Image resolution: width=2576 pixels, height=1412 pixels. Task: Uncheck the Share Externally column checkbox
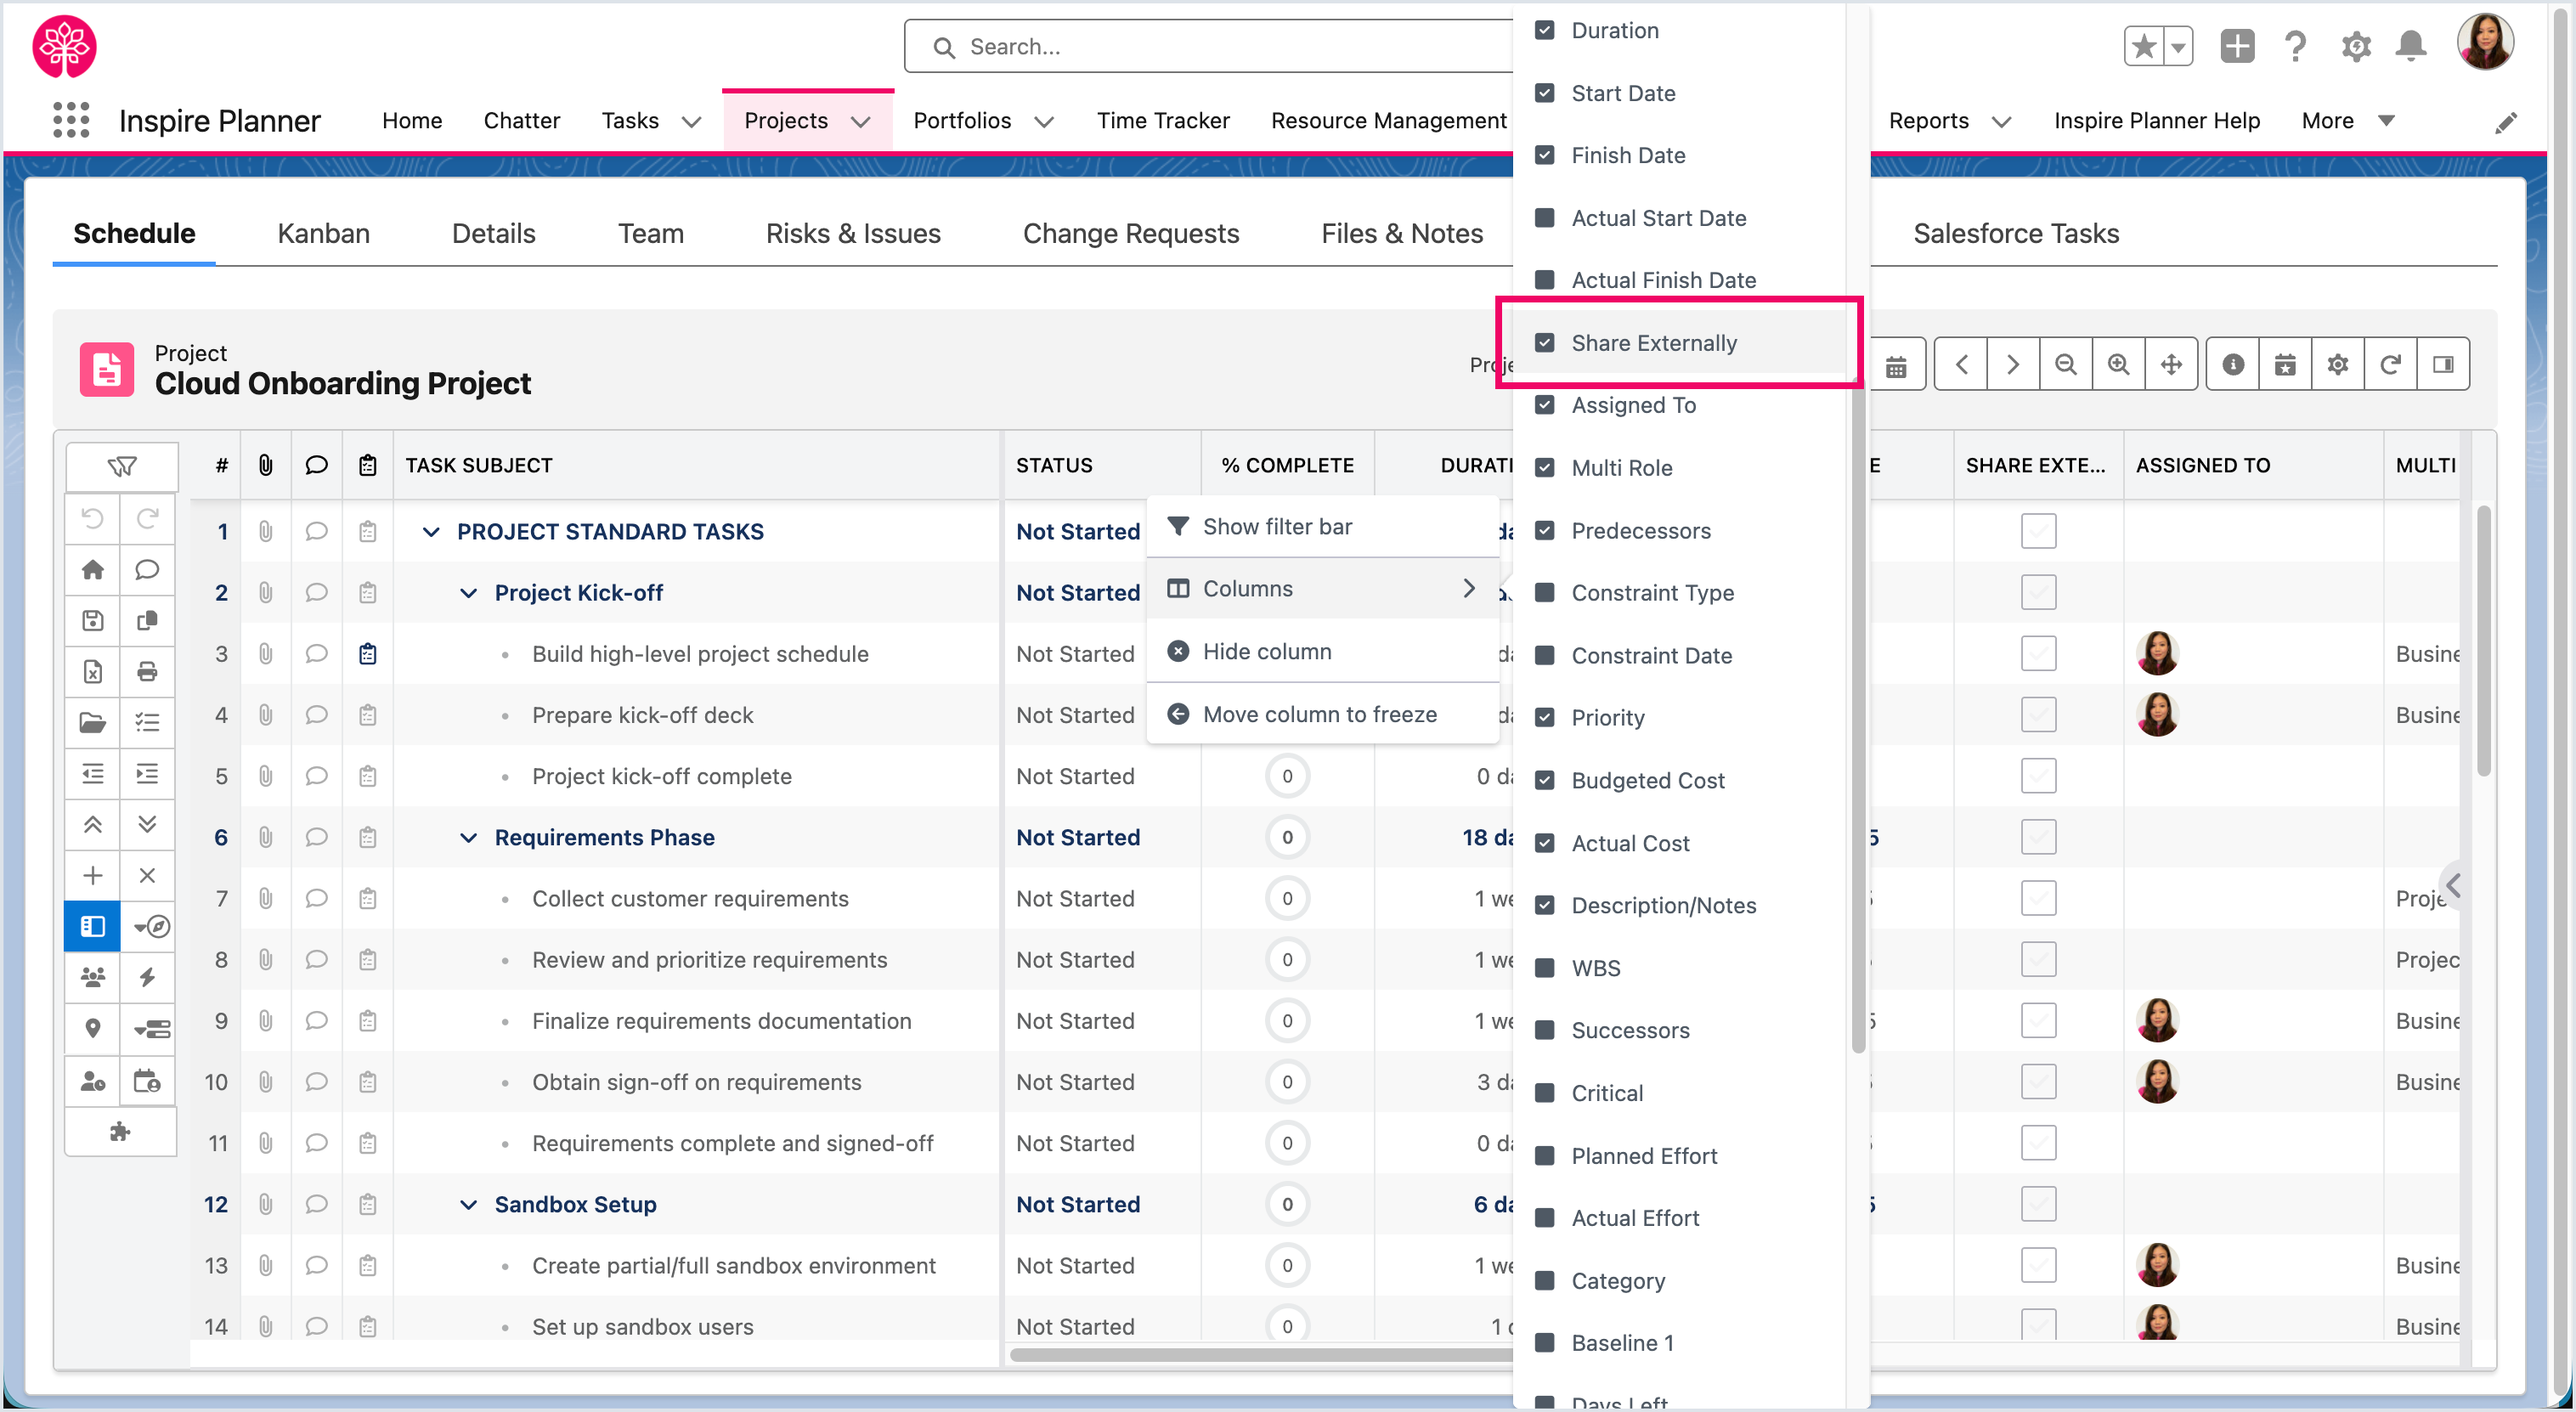1545,343
